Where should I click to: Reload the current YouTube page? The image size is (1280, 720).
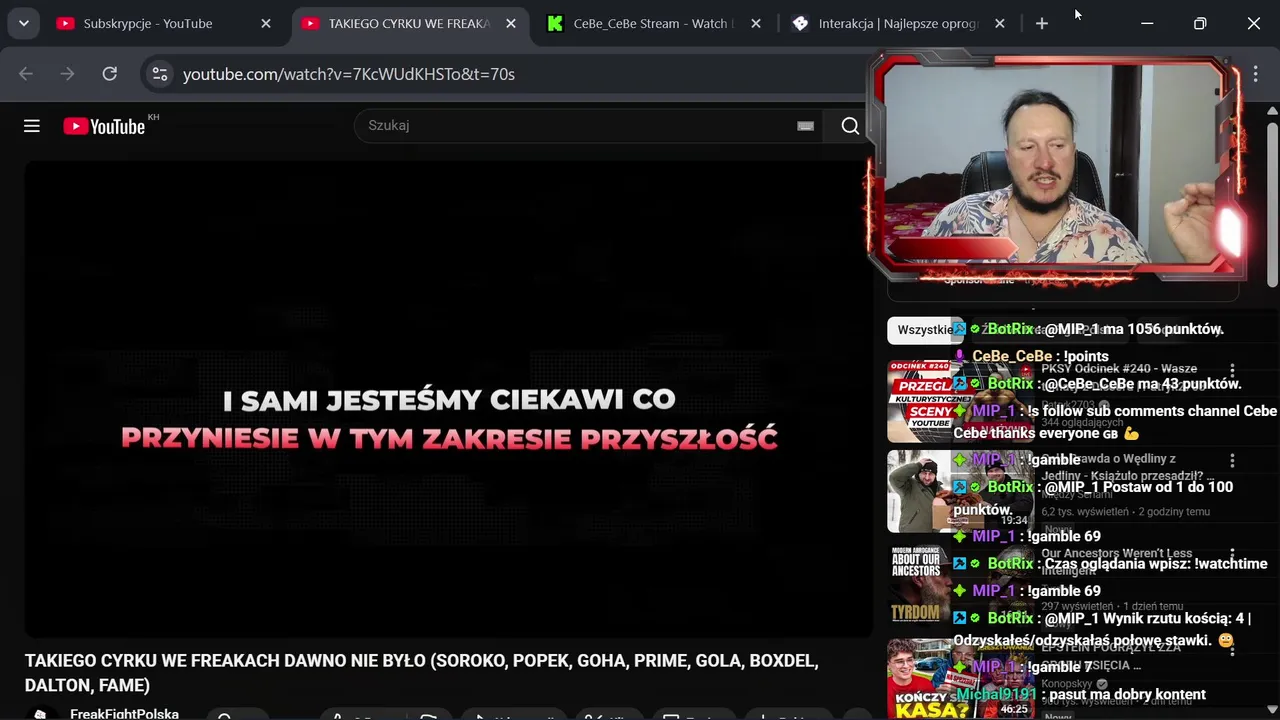click(110, 74)
